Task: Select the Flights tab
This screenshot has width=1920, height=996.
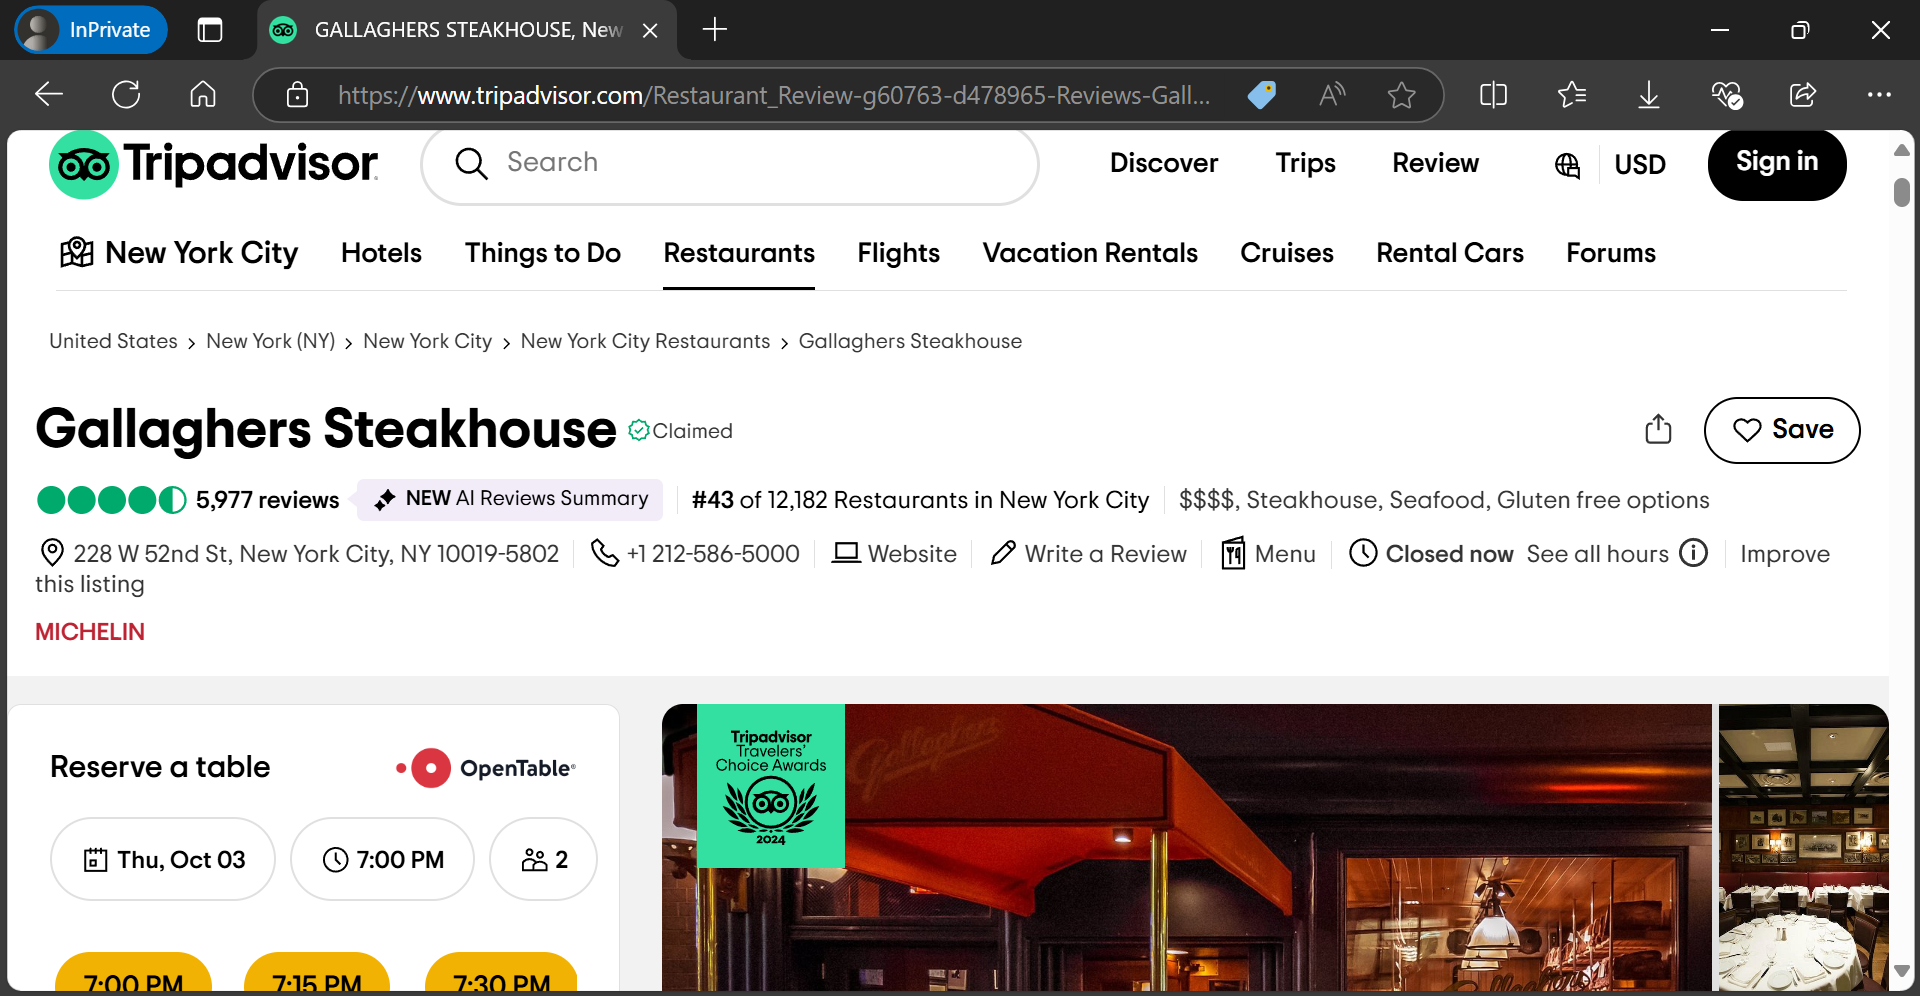Action: click(x=898, y=253)
